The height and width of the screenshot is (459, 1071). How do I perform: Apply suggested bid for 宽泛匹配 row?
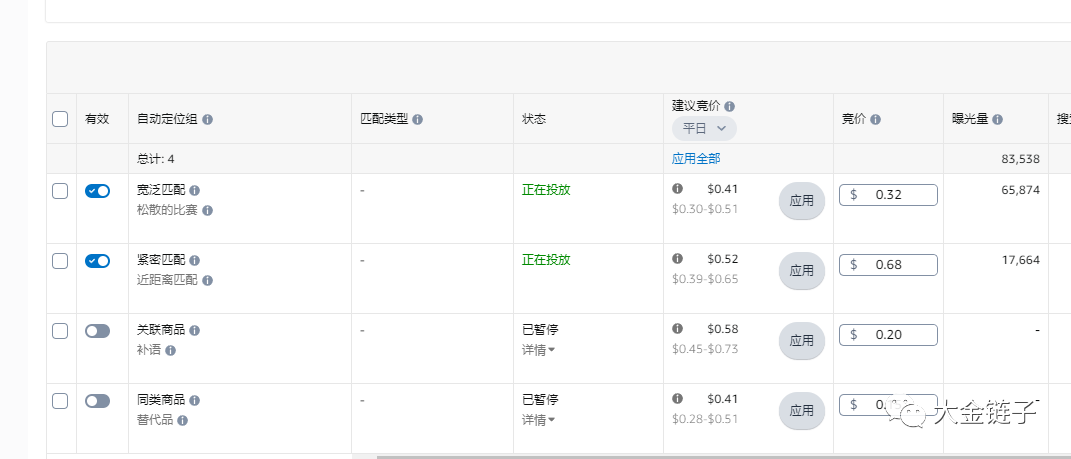[x=801, y=200]
